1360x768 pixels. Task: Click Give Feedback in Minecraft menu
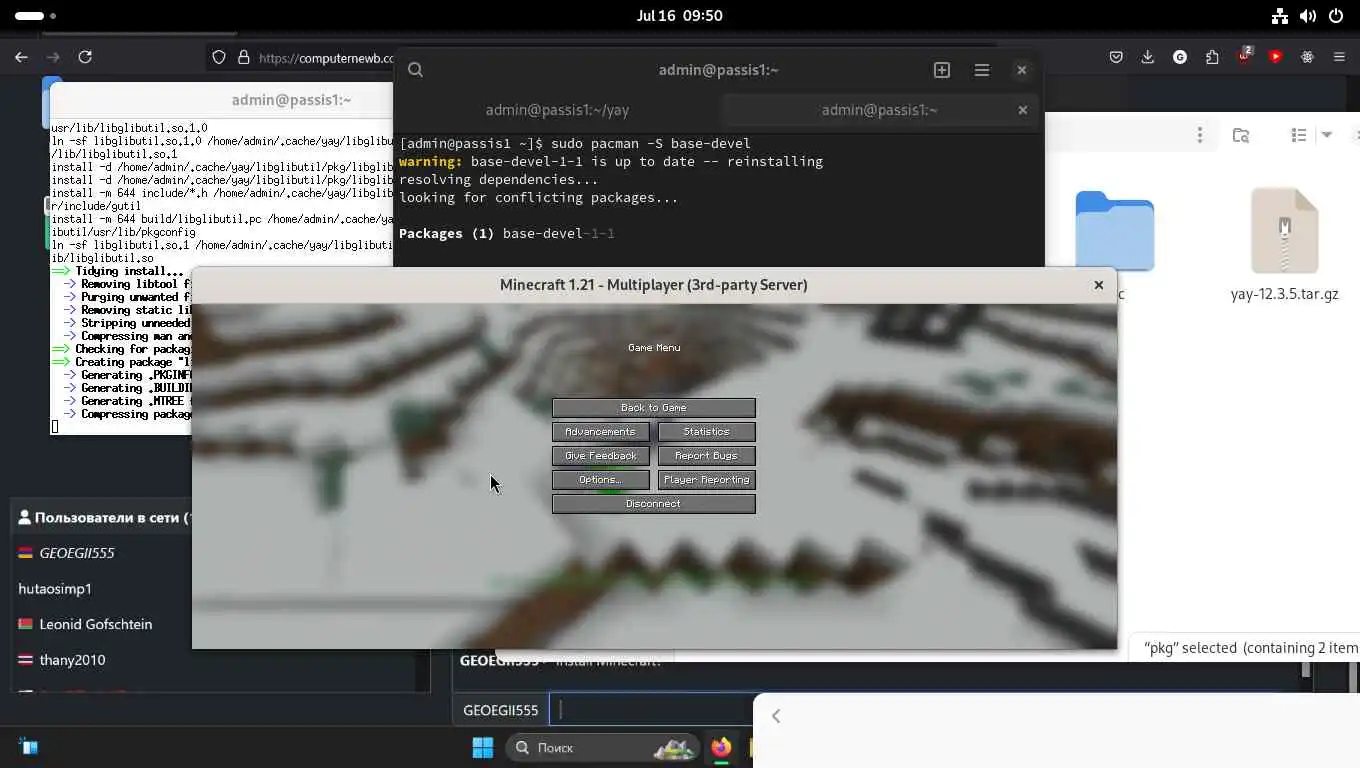[600, 456]
